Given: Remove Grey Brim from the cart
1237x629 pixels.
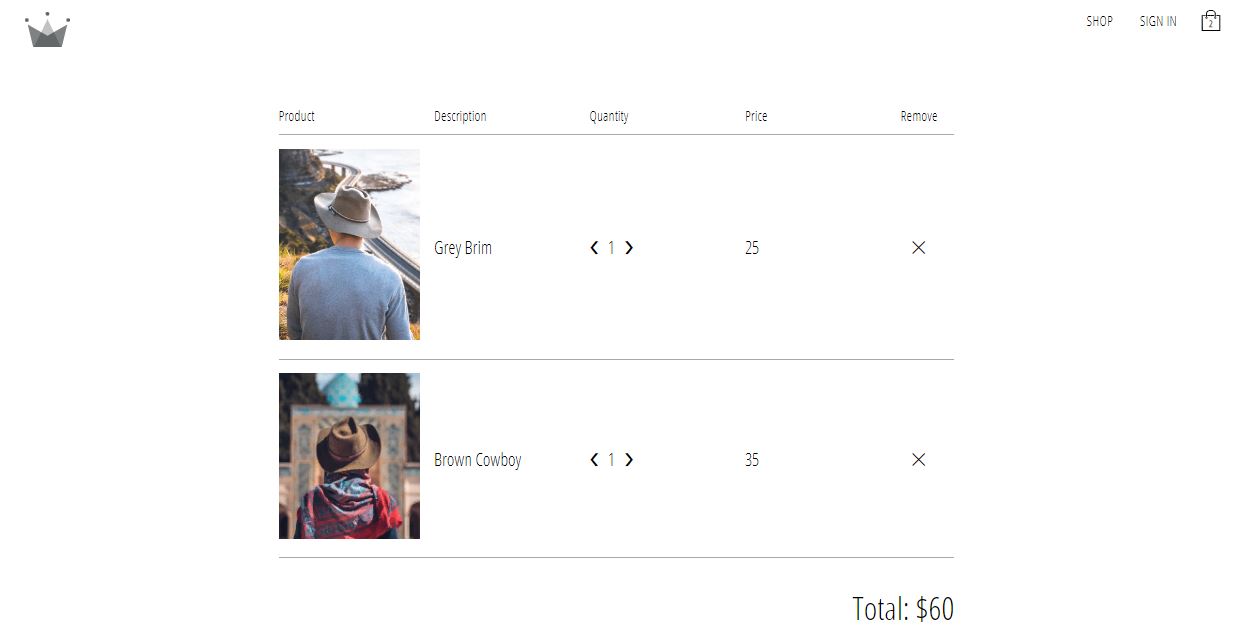Looking at the screenshot, I should click(x=918, y=248).
